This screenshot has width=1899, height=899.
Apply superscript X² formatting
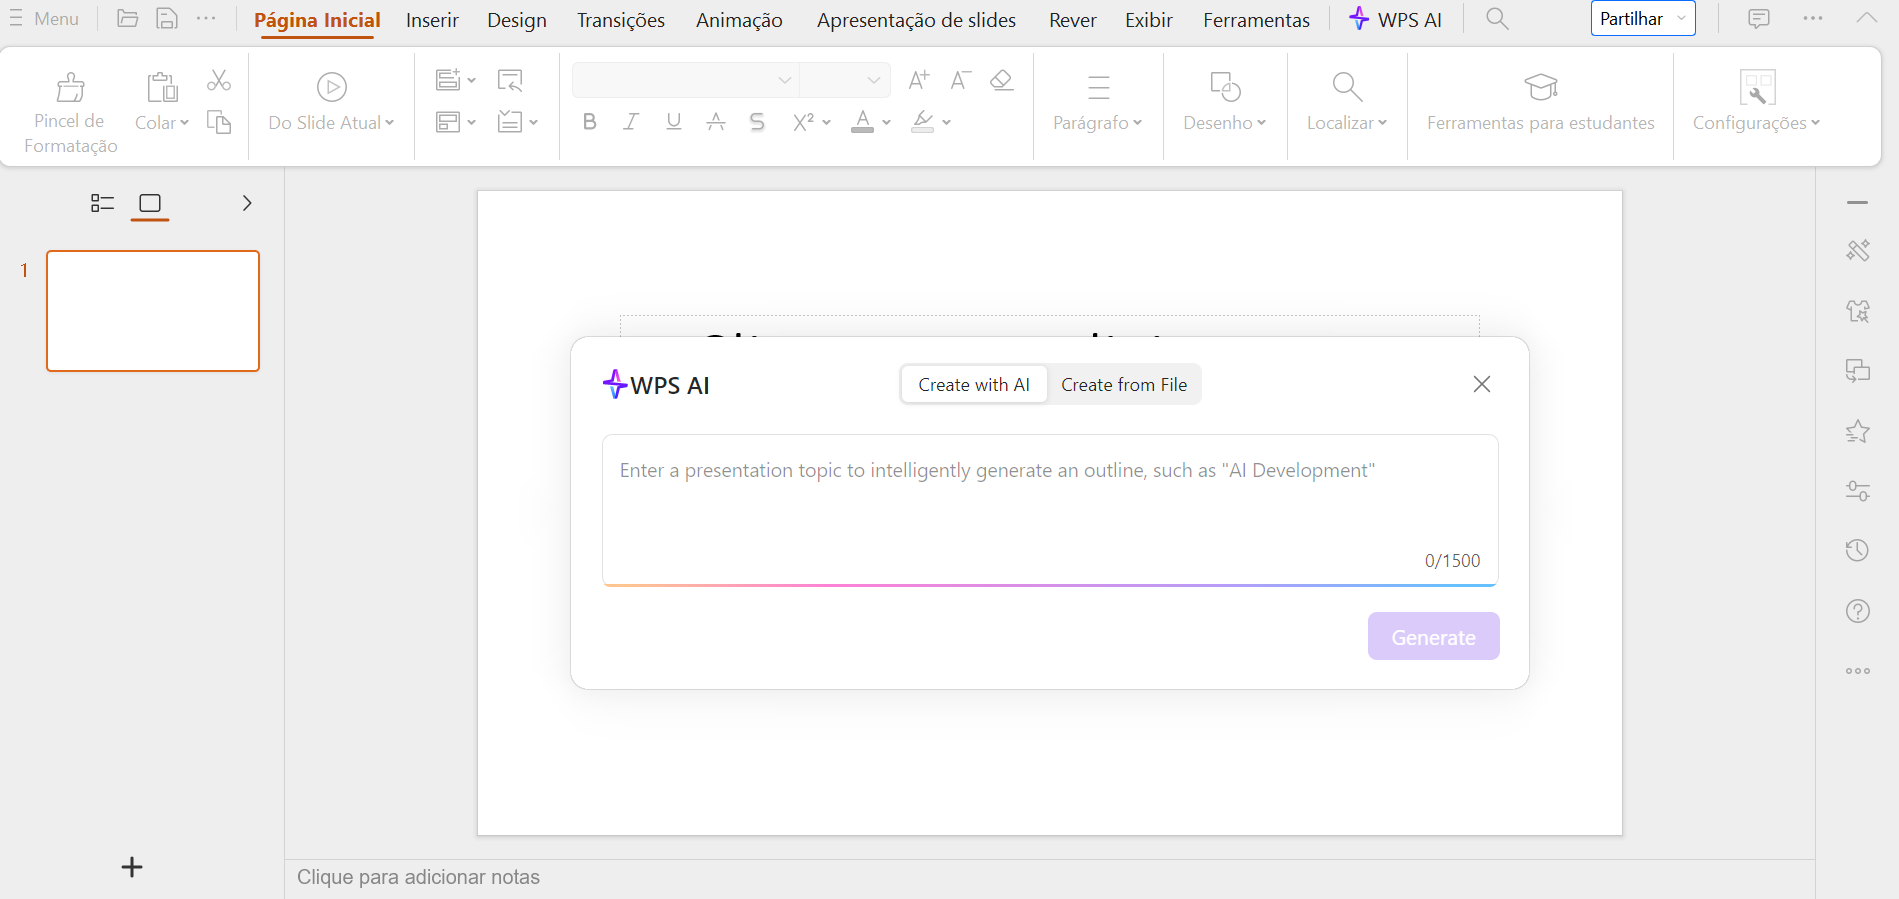[803, 122]
